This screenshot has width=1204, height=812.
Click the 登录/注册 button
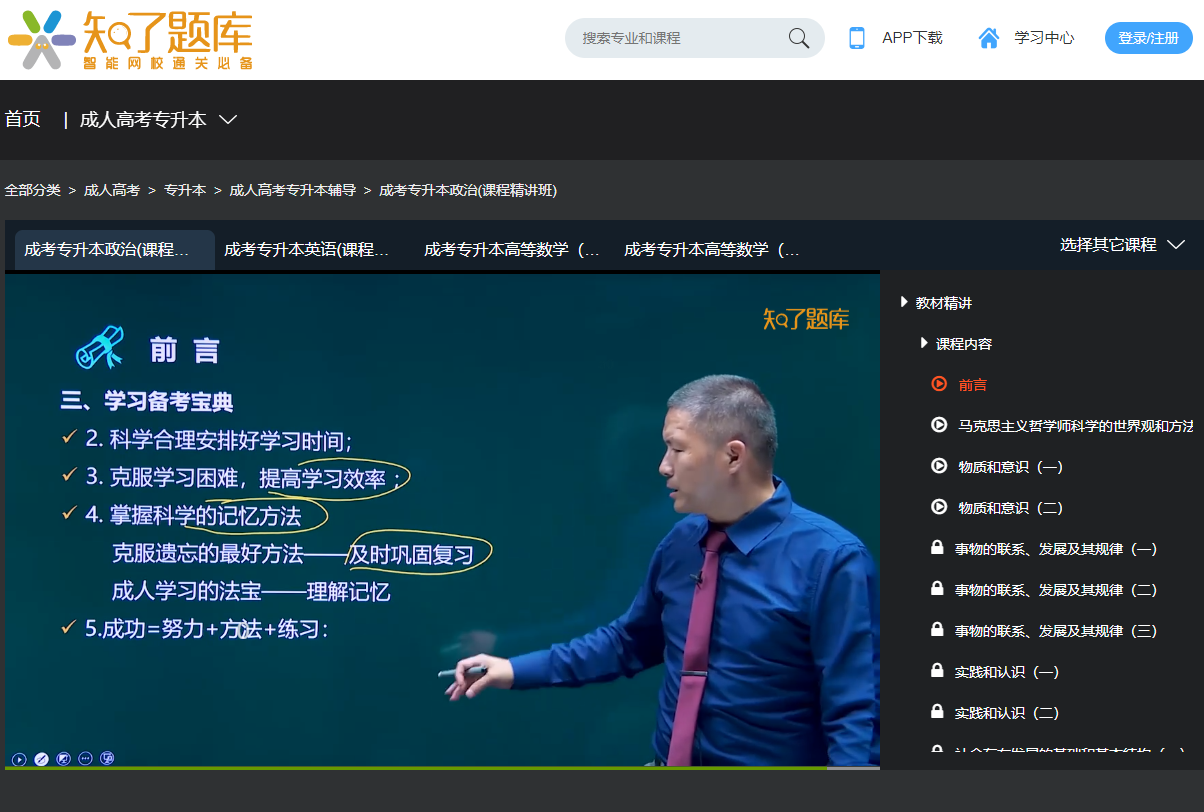click(x=1148, y=37)
